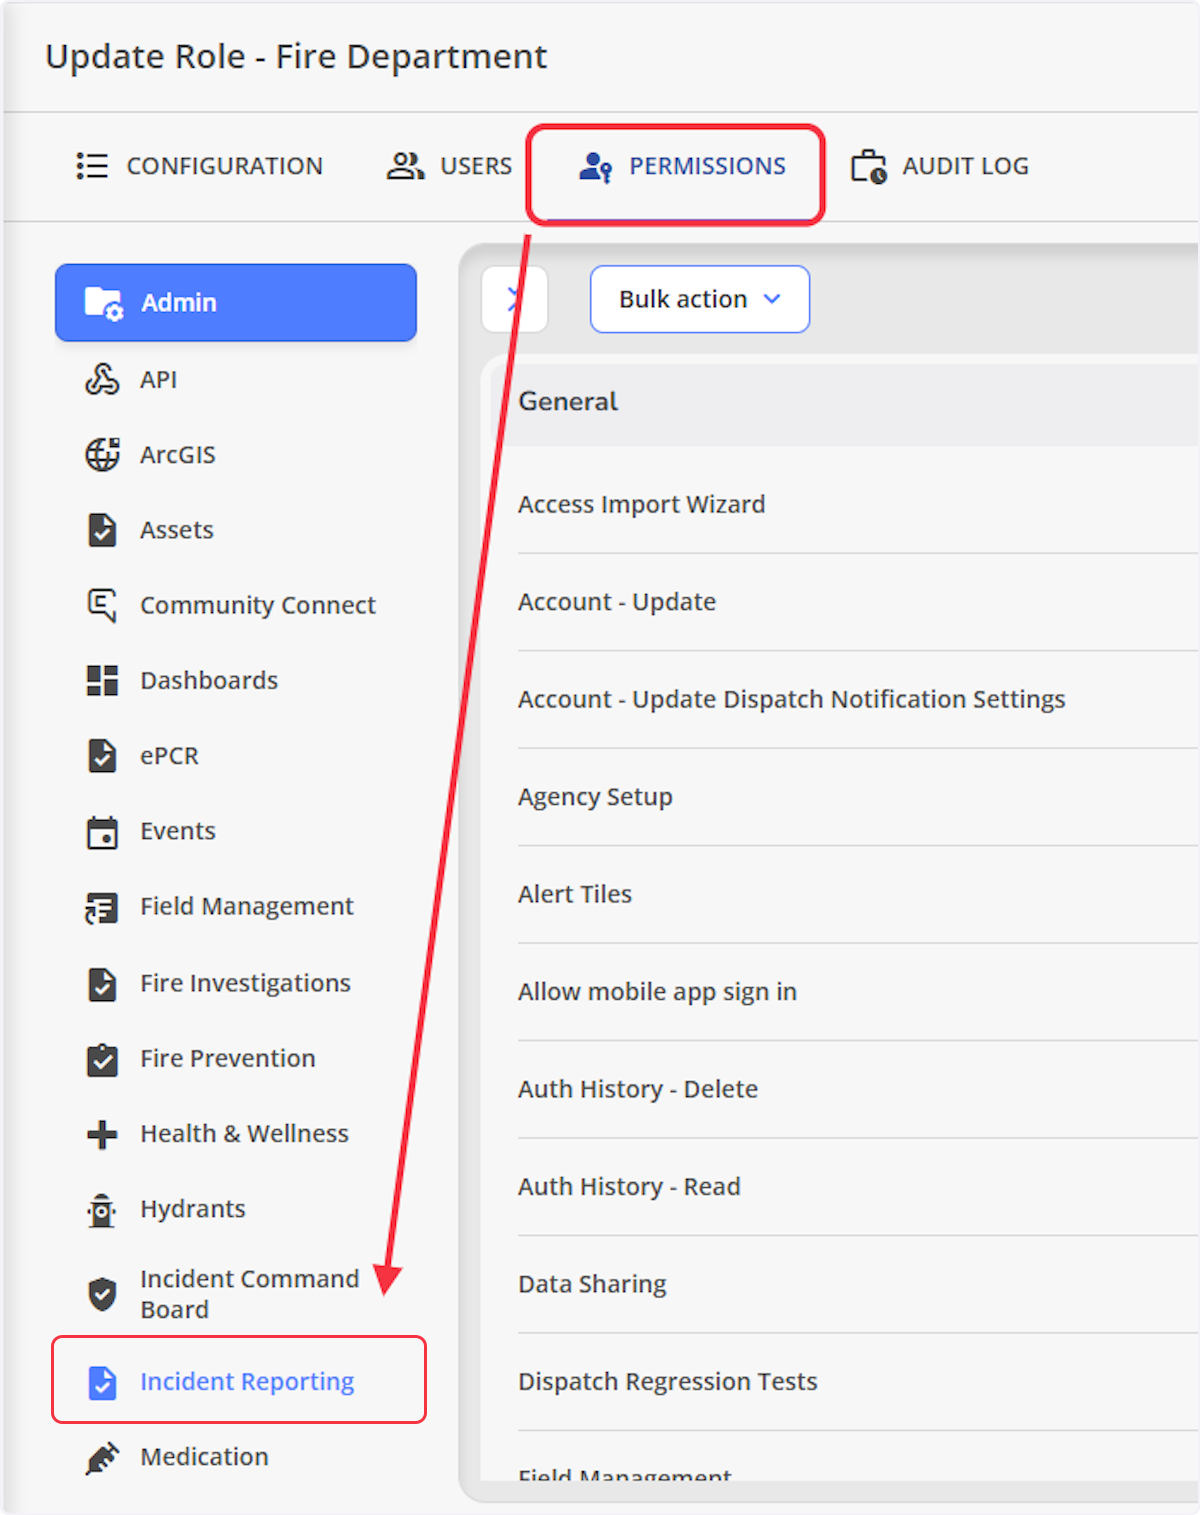Click the Data Sharing permission row
This screenshot has width=1200, height=1515.
point(858,1284)
